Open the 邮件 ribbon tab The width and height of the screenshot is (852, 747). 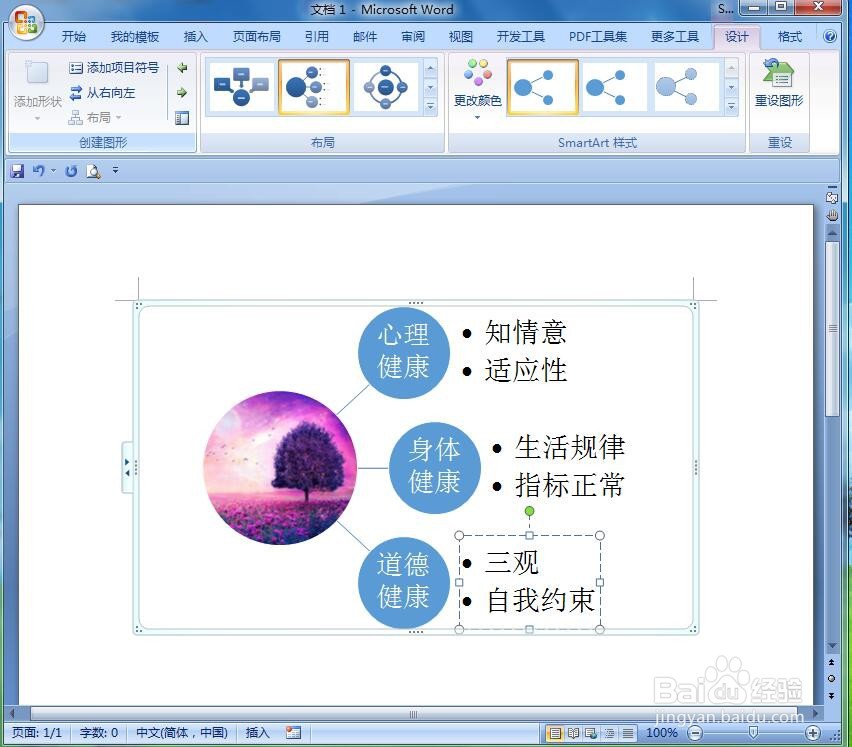pos(365,36)
